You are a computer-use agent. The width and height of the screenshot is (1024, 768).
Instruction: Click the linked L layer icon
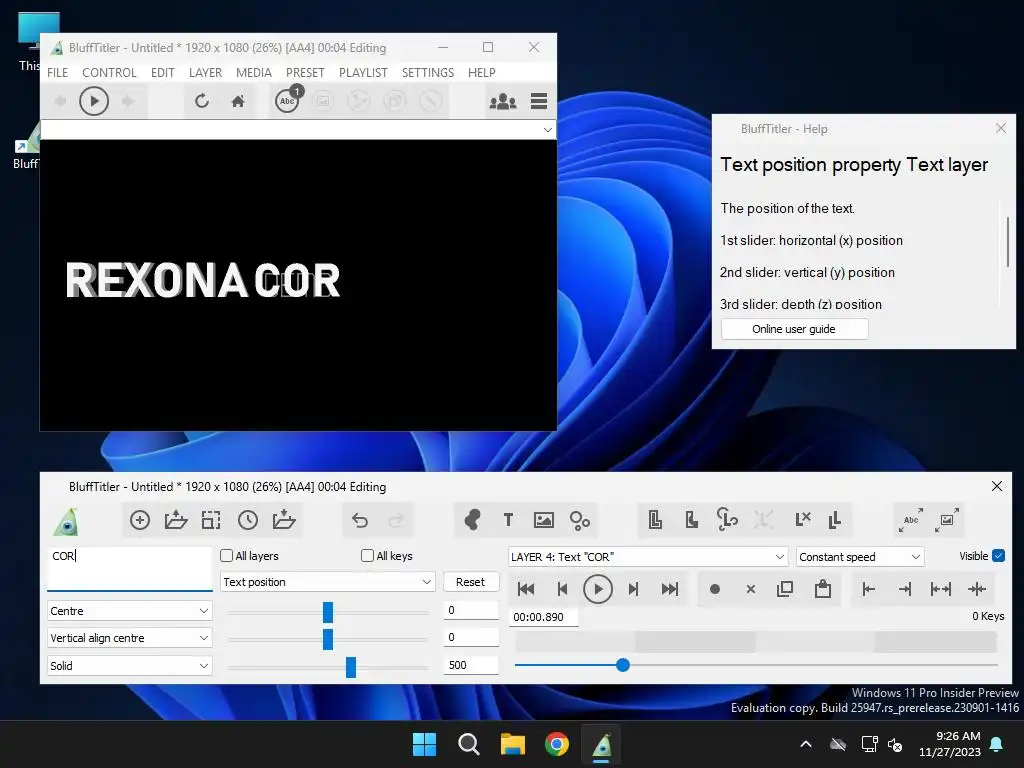[x=727, y=520]
